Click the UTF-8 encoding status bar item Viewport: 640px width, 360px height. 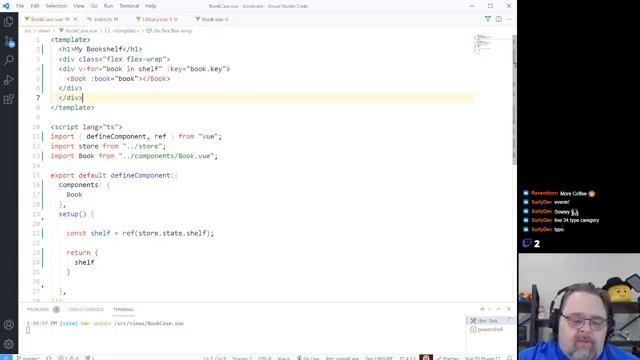click(265, 358)
